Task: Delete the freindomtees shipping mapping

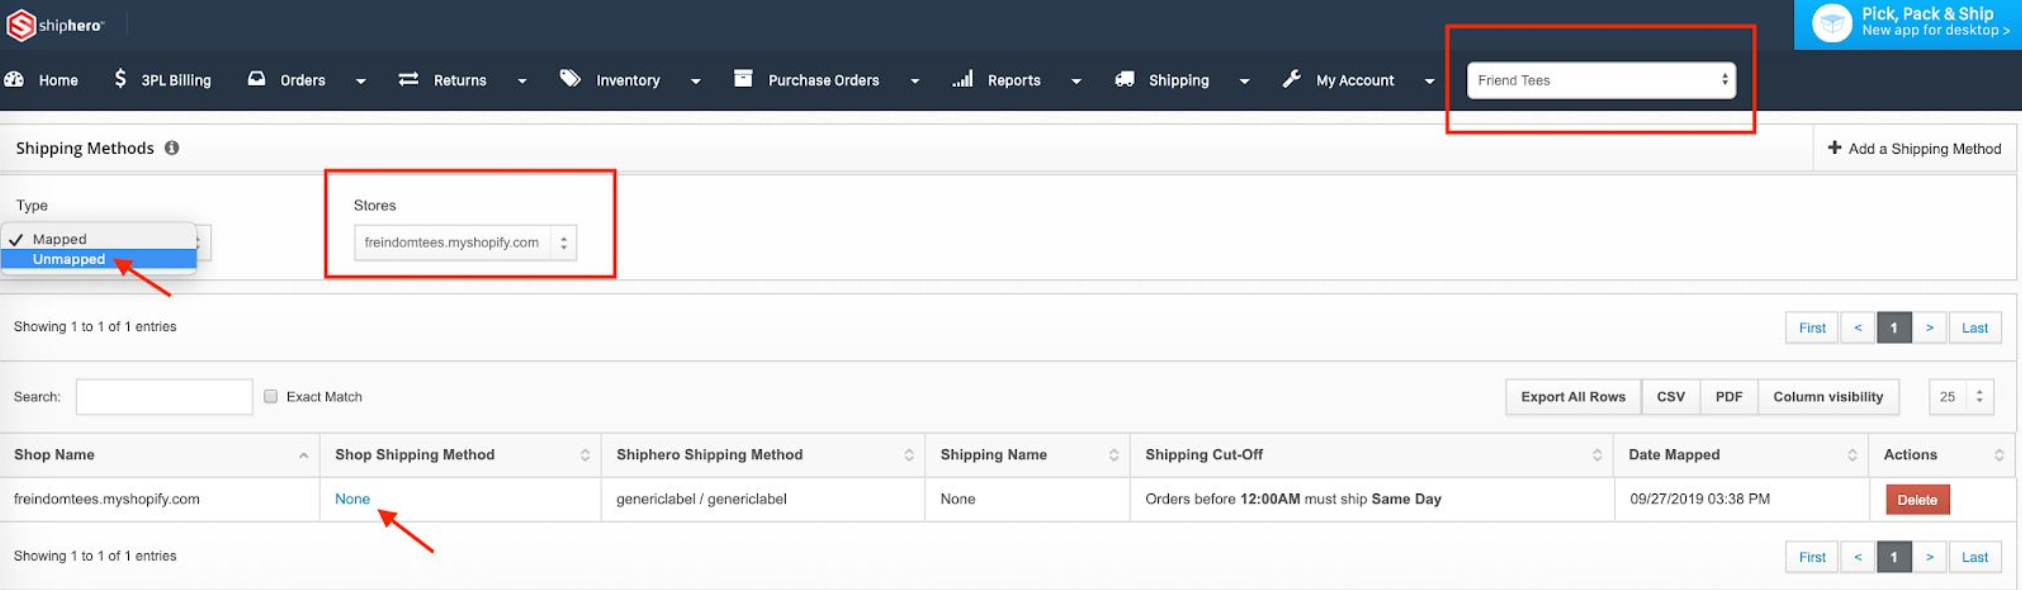Action: [1916, 500]
